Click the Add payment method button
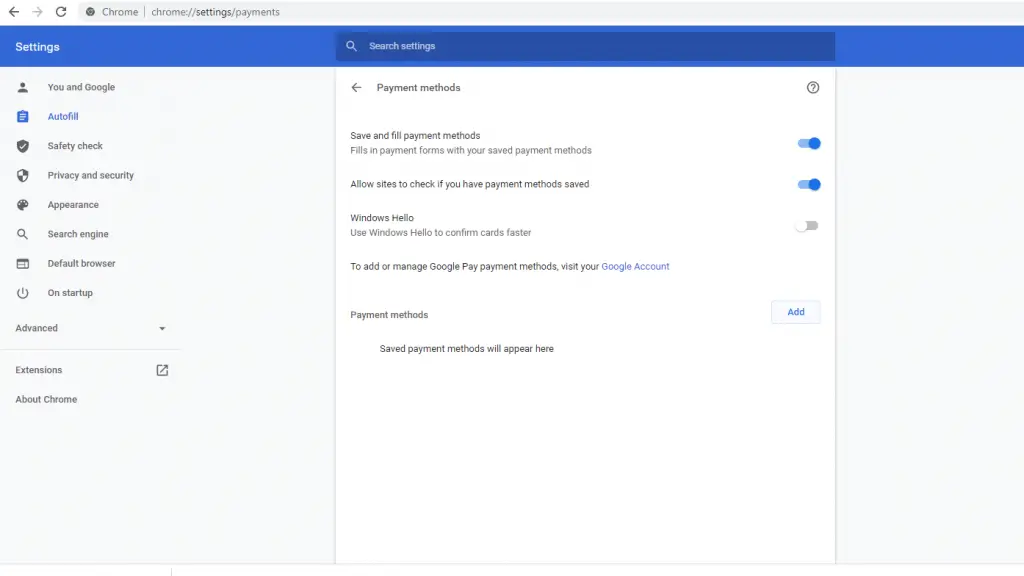The image size is (1024, 576). pyautogui.click(x=795, y=312)
